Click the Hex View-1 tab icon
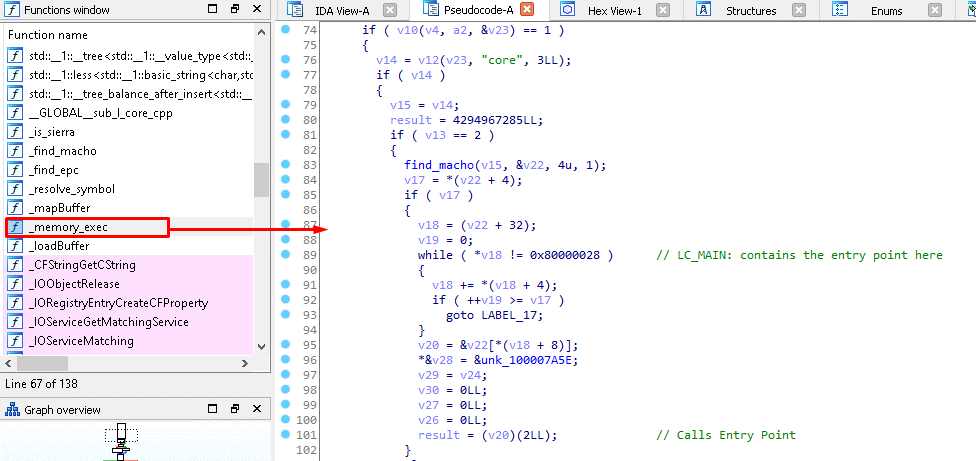Screen dimensions: 976x461 click(567, 10)
